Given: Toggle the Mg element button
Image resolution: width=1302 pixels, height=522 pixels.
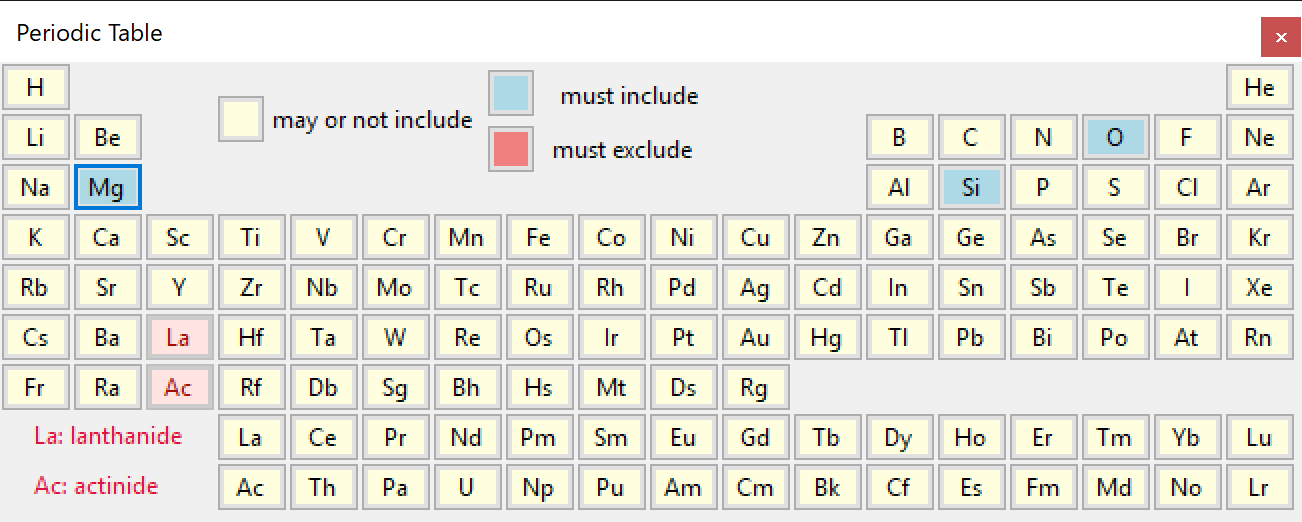Looking at the screenshot, I should 107,187.
